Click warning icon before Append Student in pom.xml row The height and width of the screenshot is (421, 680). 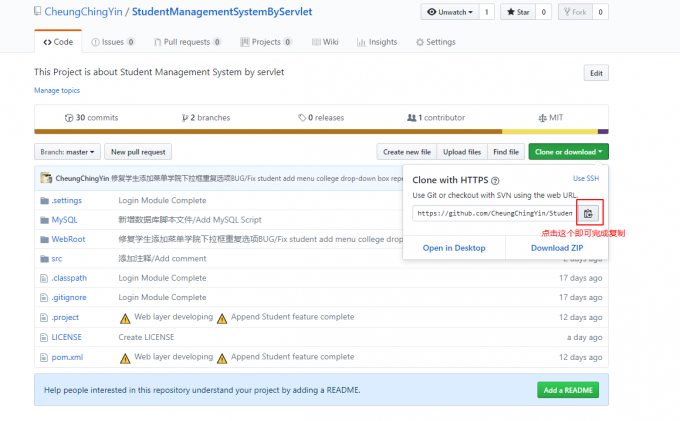click(x=222, y=359)
